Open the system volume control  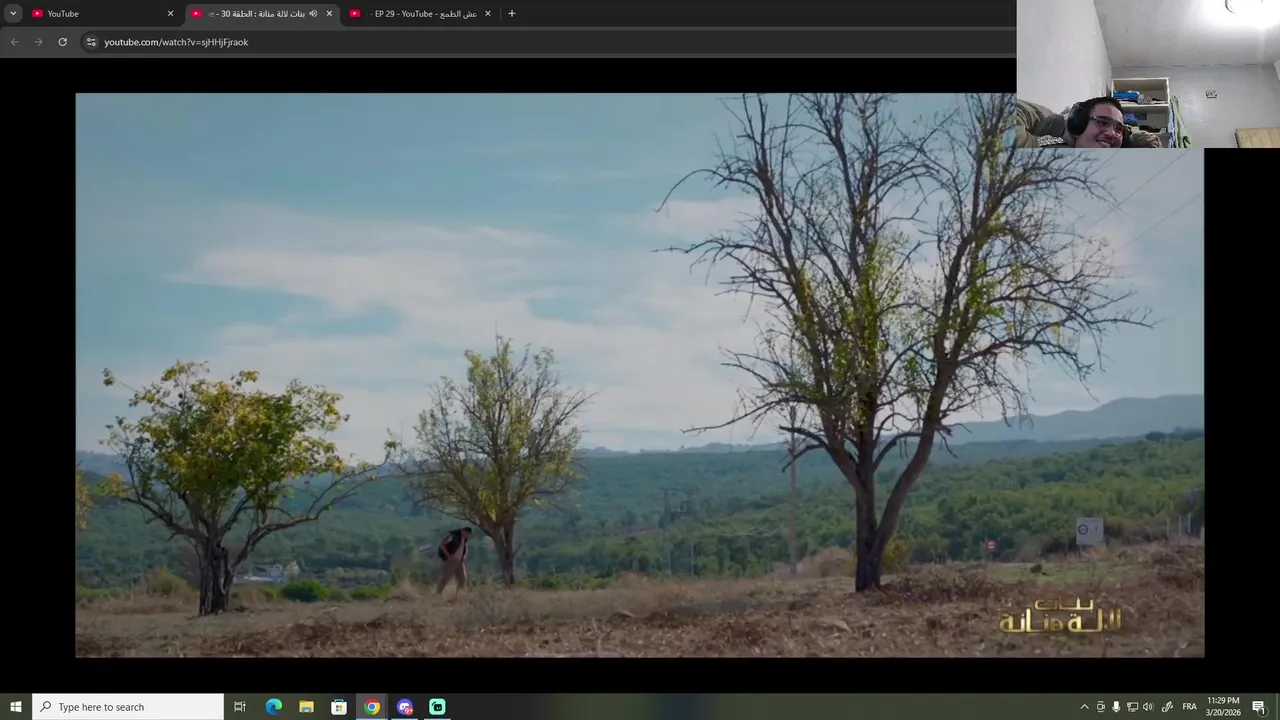point(1148,707)
